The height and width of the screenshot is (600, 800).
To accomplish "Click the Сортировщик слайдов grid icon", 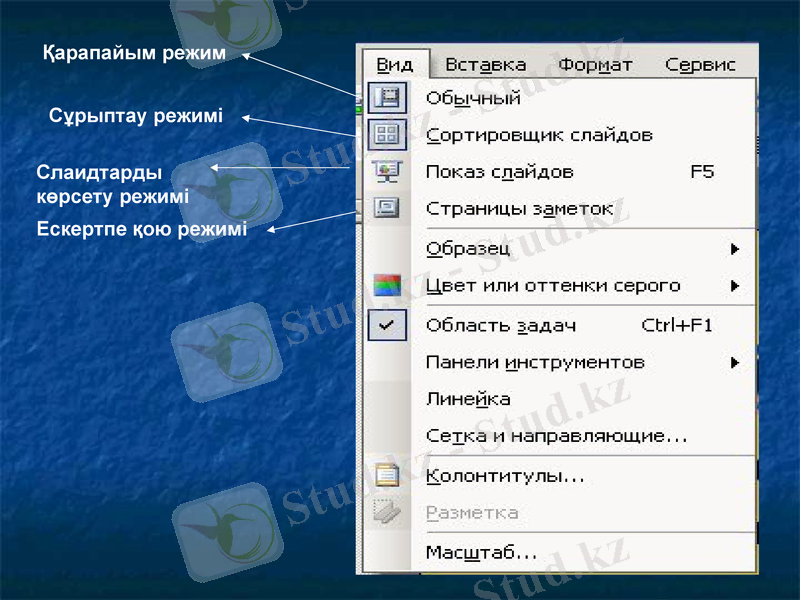I will [x=386, y=134].
